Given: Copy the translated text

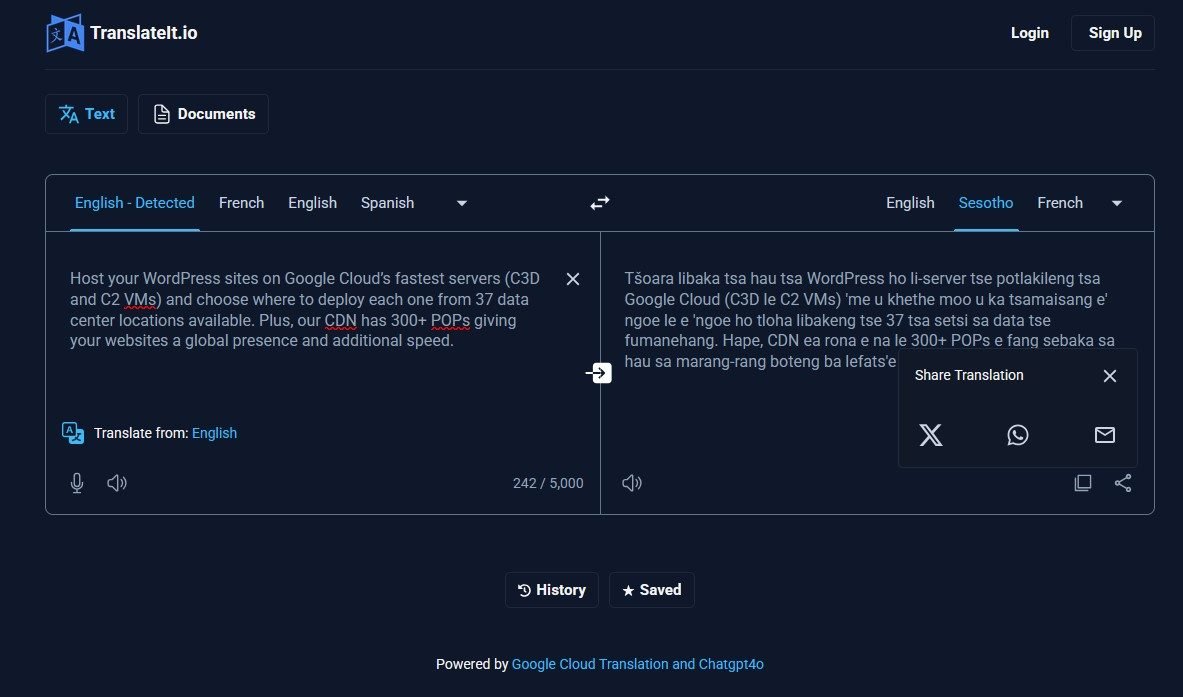Looking at the screenshot, I should click(x=1083, y=483).
